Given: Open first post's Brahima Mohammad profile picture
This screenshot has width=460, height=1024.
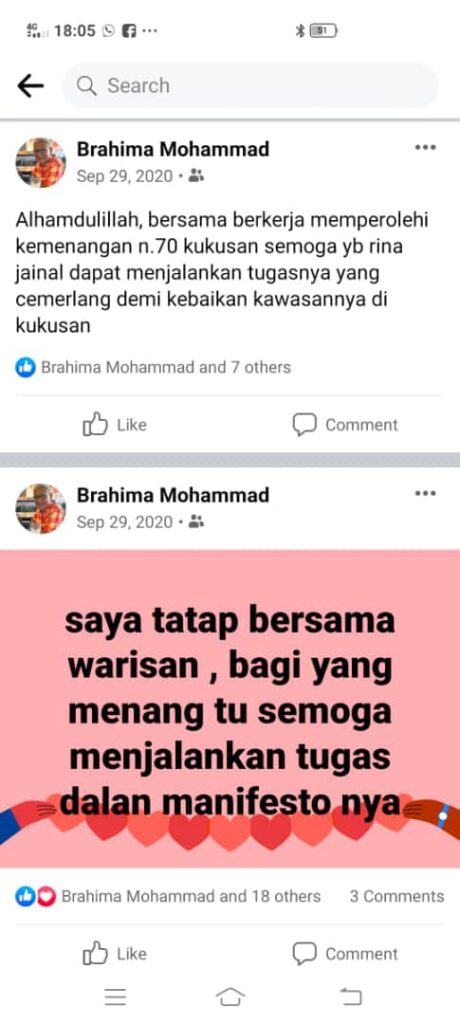Looking at the screenshot, I should click(41, 163).
